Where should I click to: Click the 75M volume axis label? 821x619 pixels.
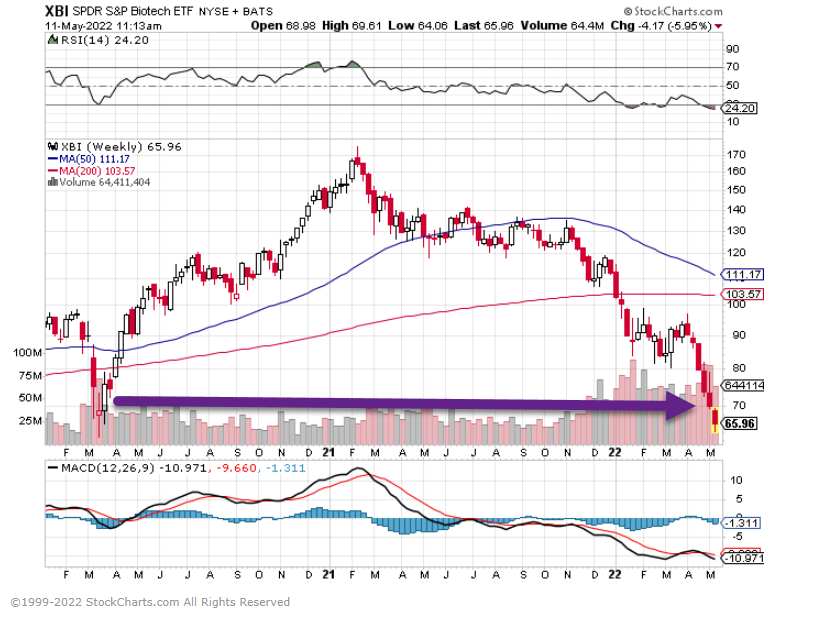tap(30, 375)
